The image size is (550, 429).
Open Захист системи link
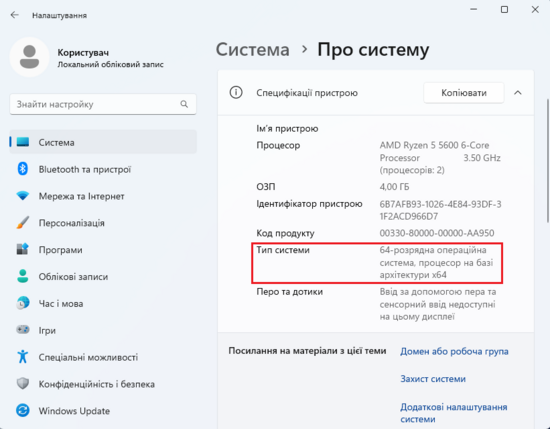click(x=433, y=379)
